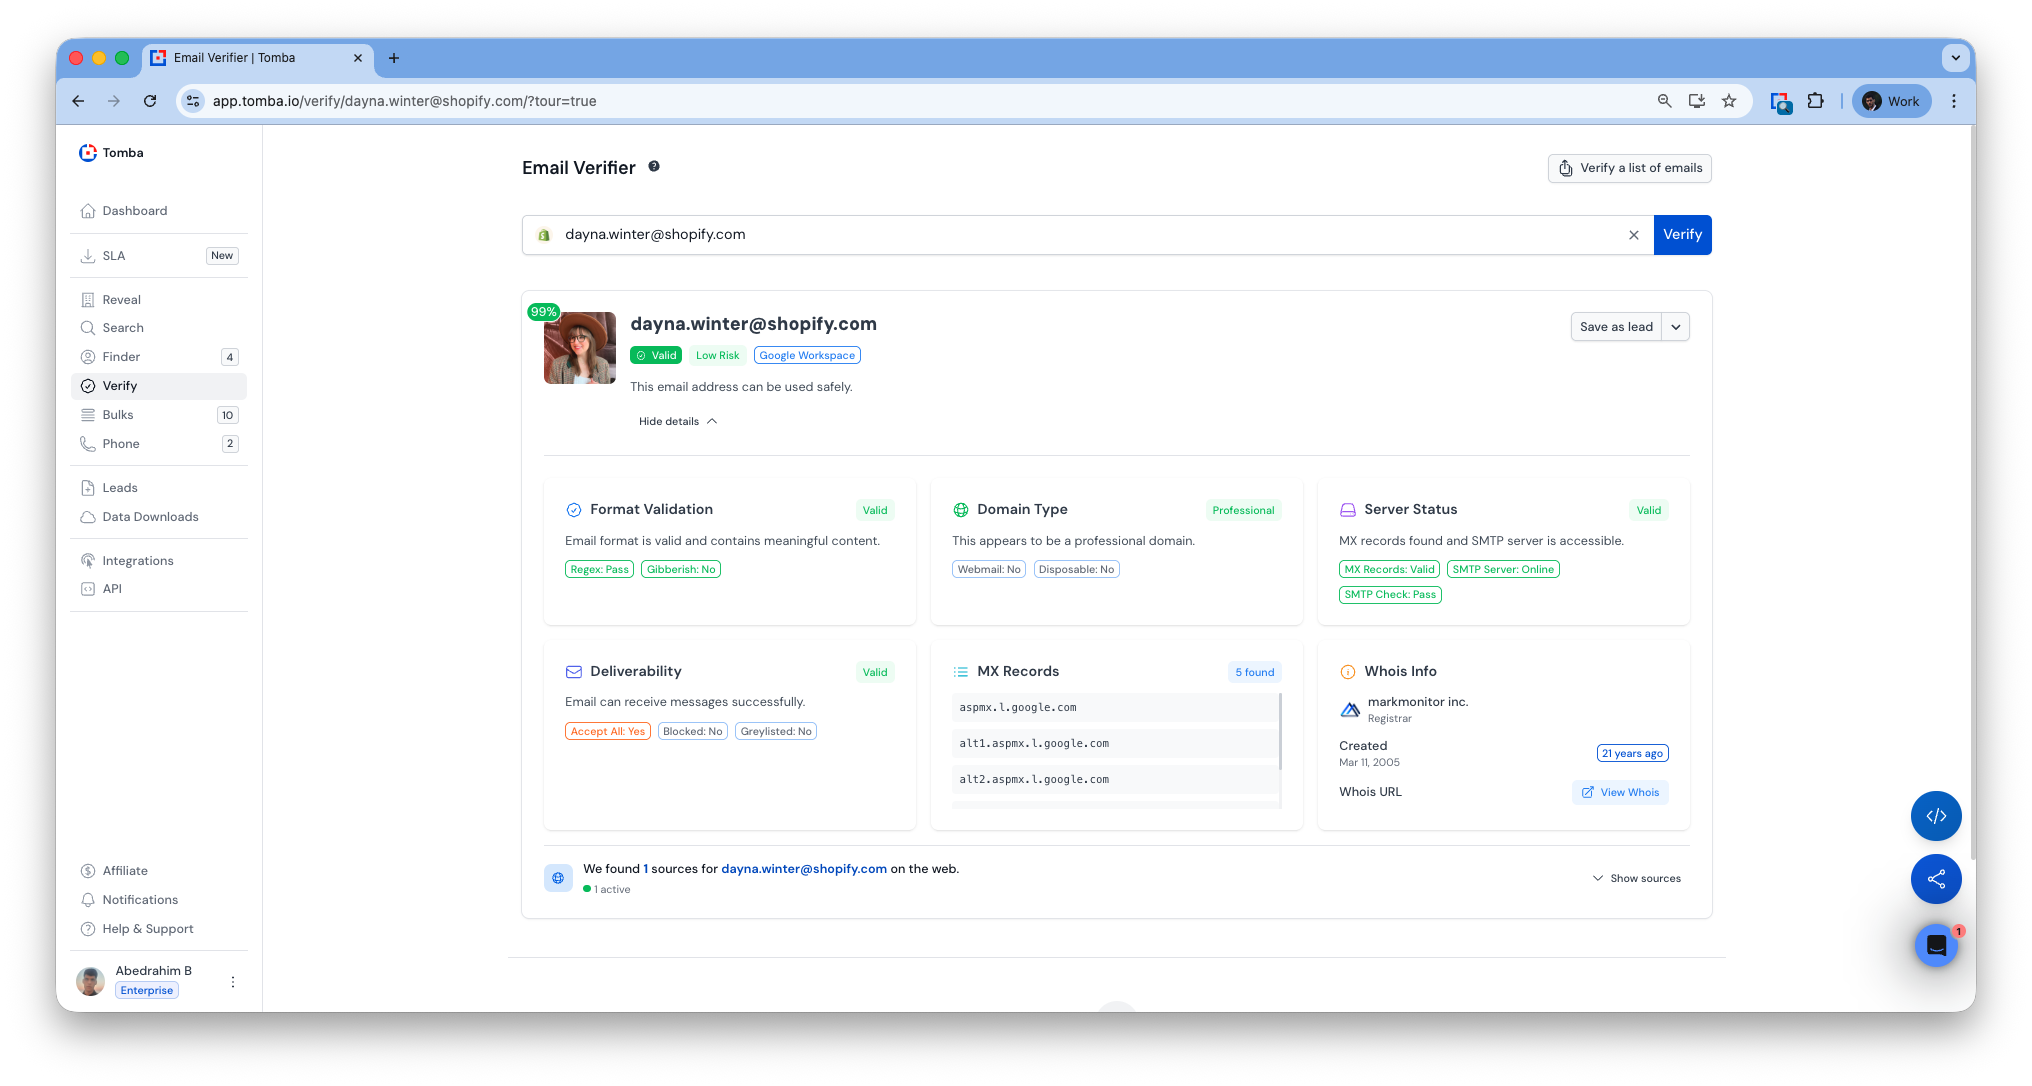The width and height of the screenshot is (2032, 1086).
Task: Click the Tomba logo icon
Action: (x=88, y=153)
